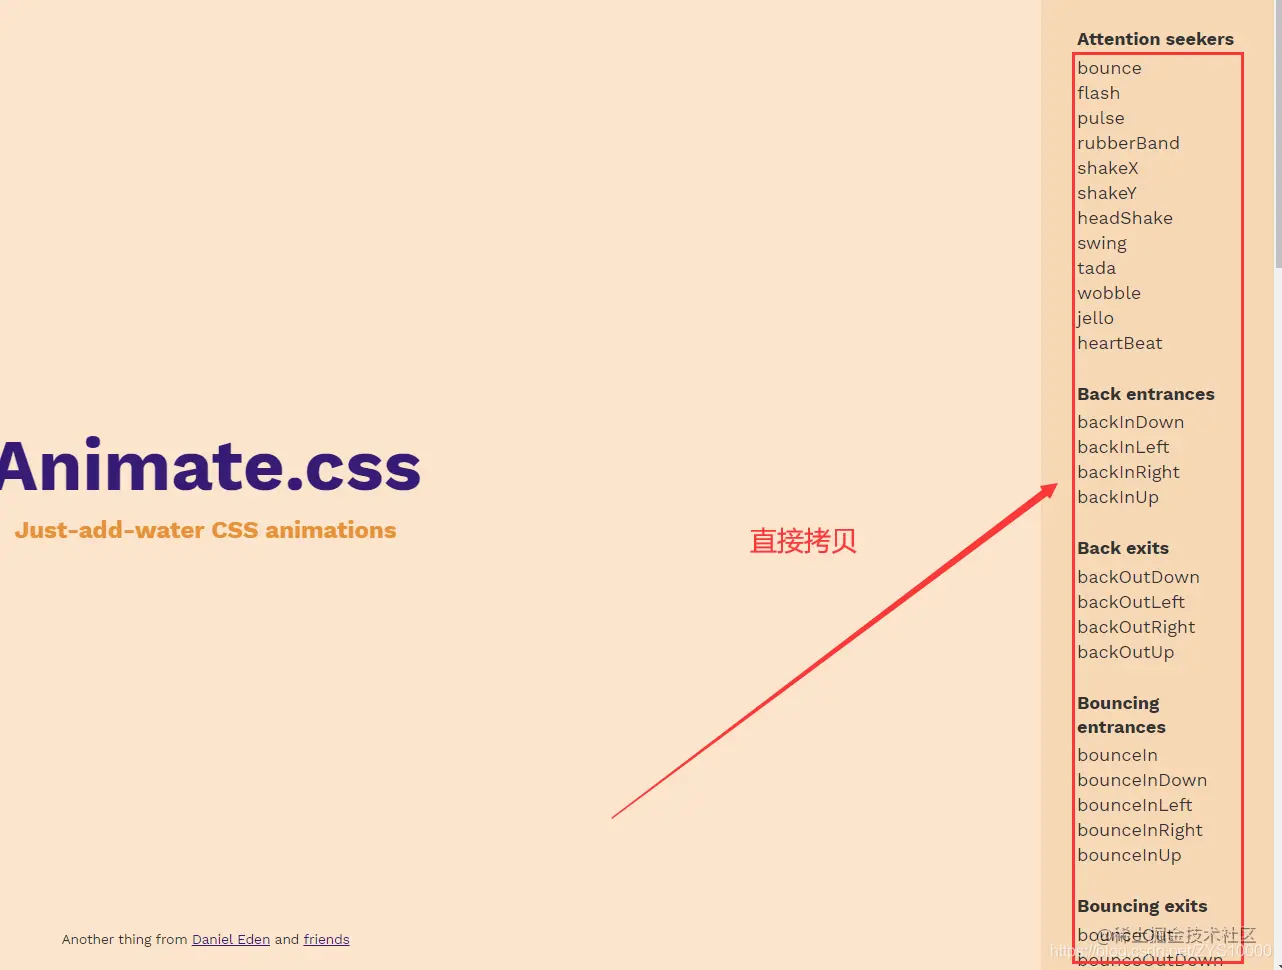Open the Daniel Eden link
The height and width of the screenshot is (970, 1282).
[231, 939]
